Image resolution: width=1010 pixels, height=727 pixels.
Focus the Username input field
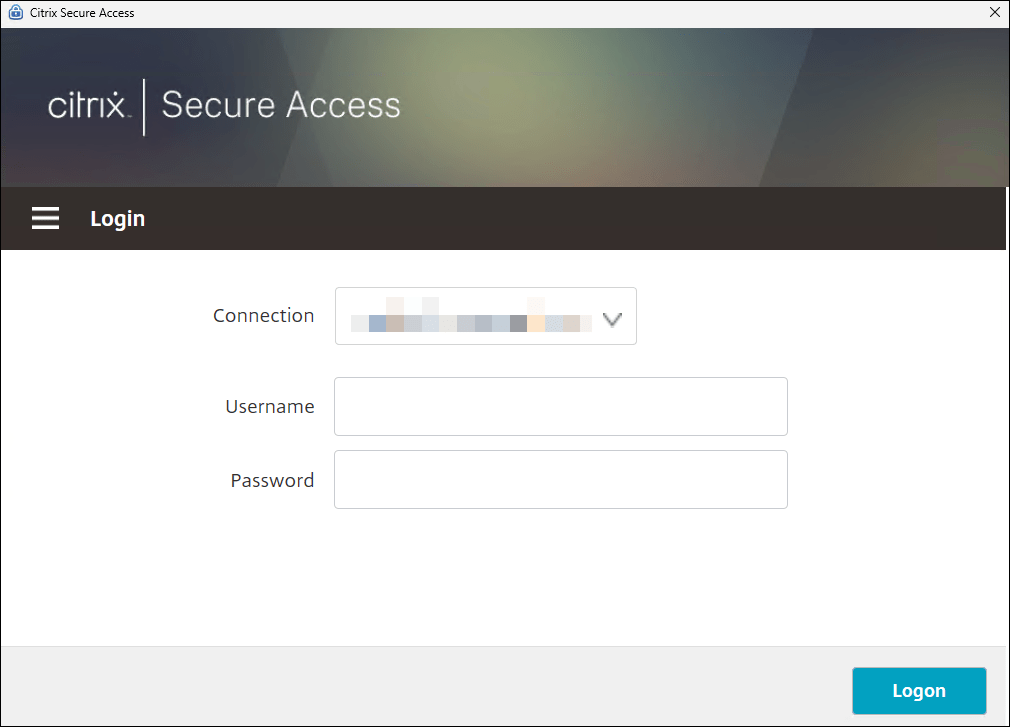(x=560, y=406)
